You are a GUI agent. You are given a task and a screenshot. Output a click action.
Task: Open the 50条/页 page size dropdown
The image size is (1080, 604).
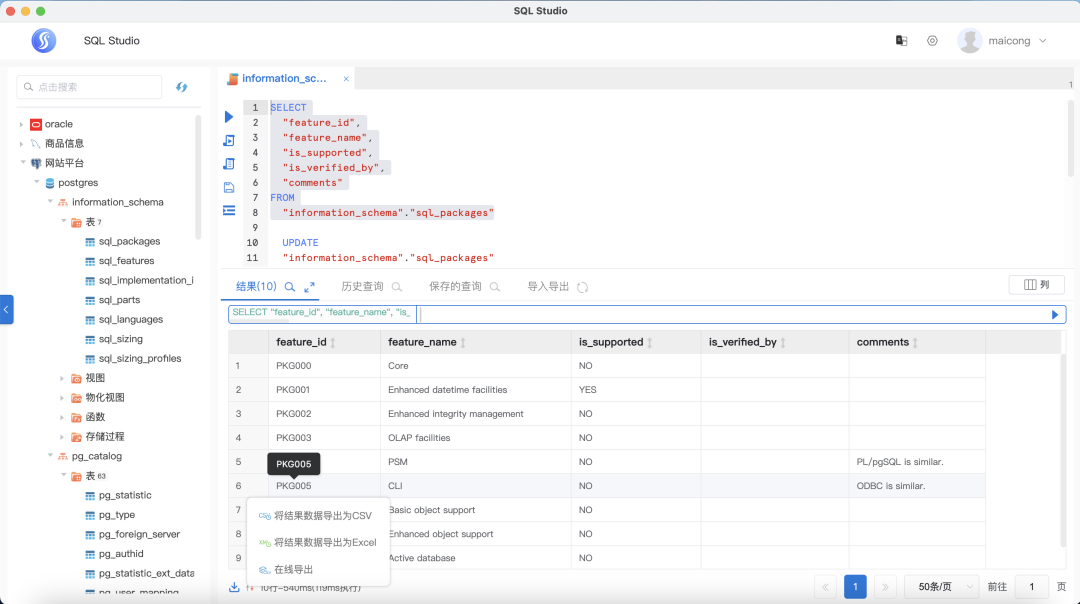click(x=942, y=587)
